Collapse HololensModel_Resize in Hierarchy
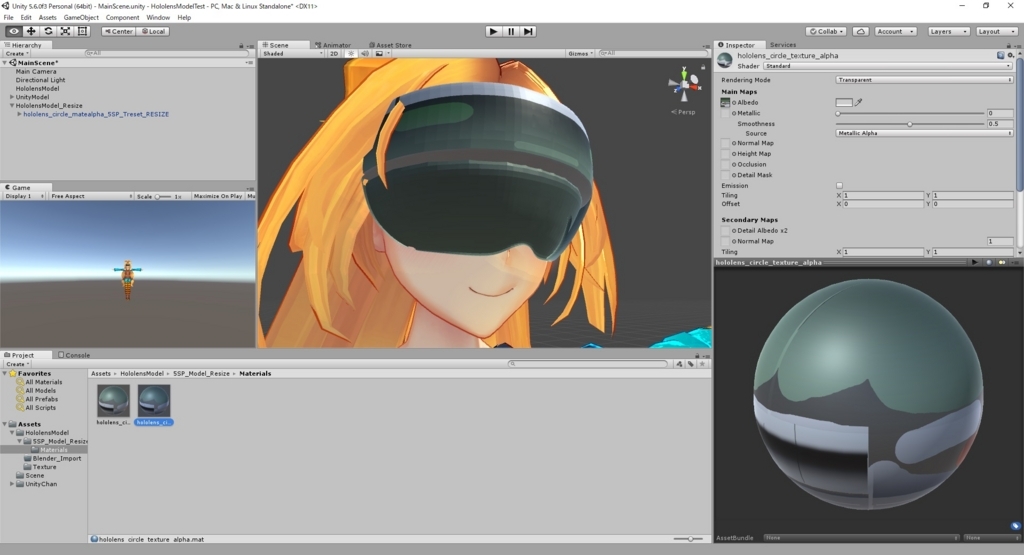This screenshot has width=1024, height=555. click(12, 105)
